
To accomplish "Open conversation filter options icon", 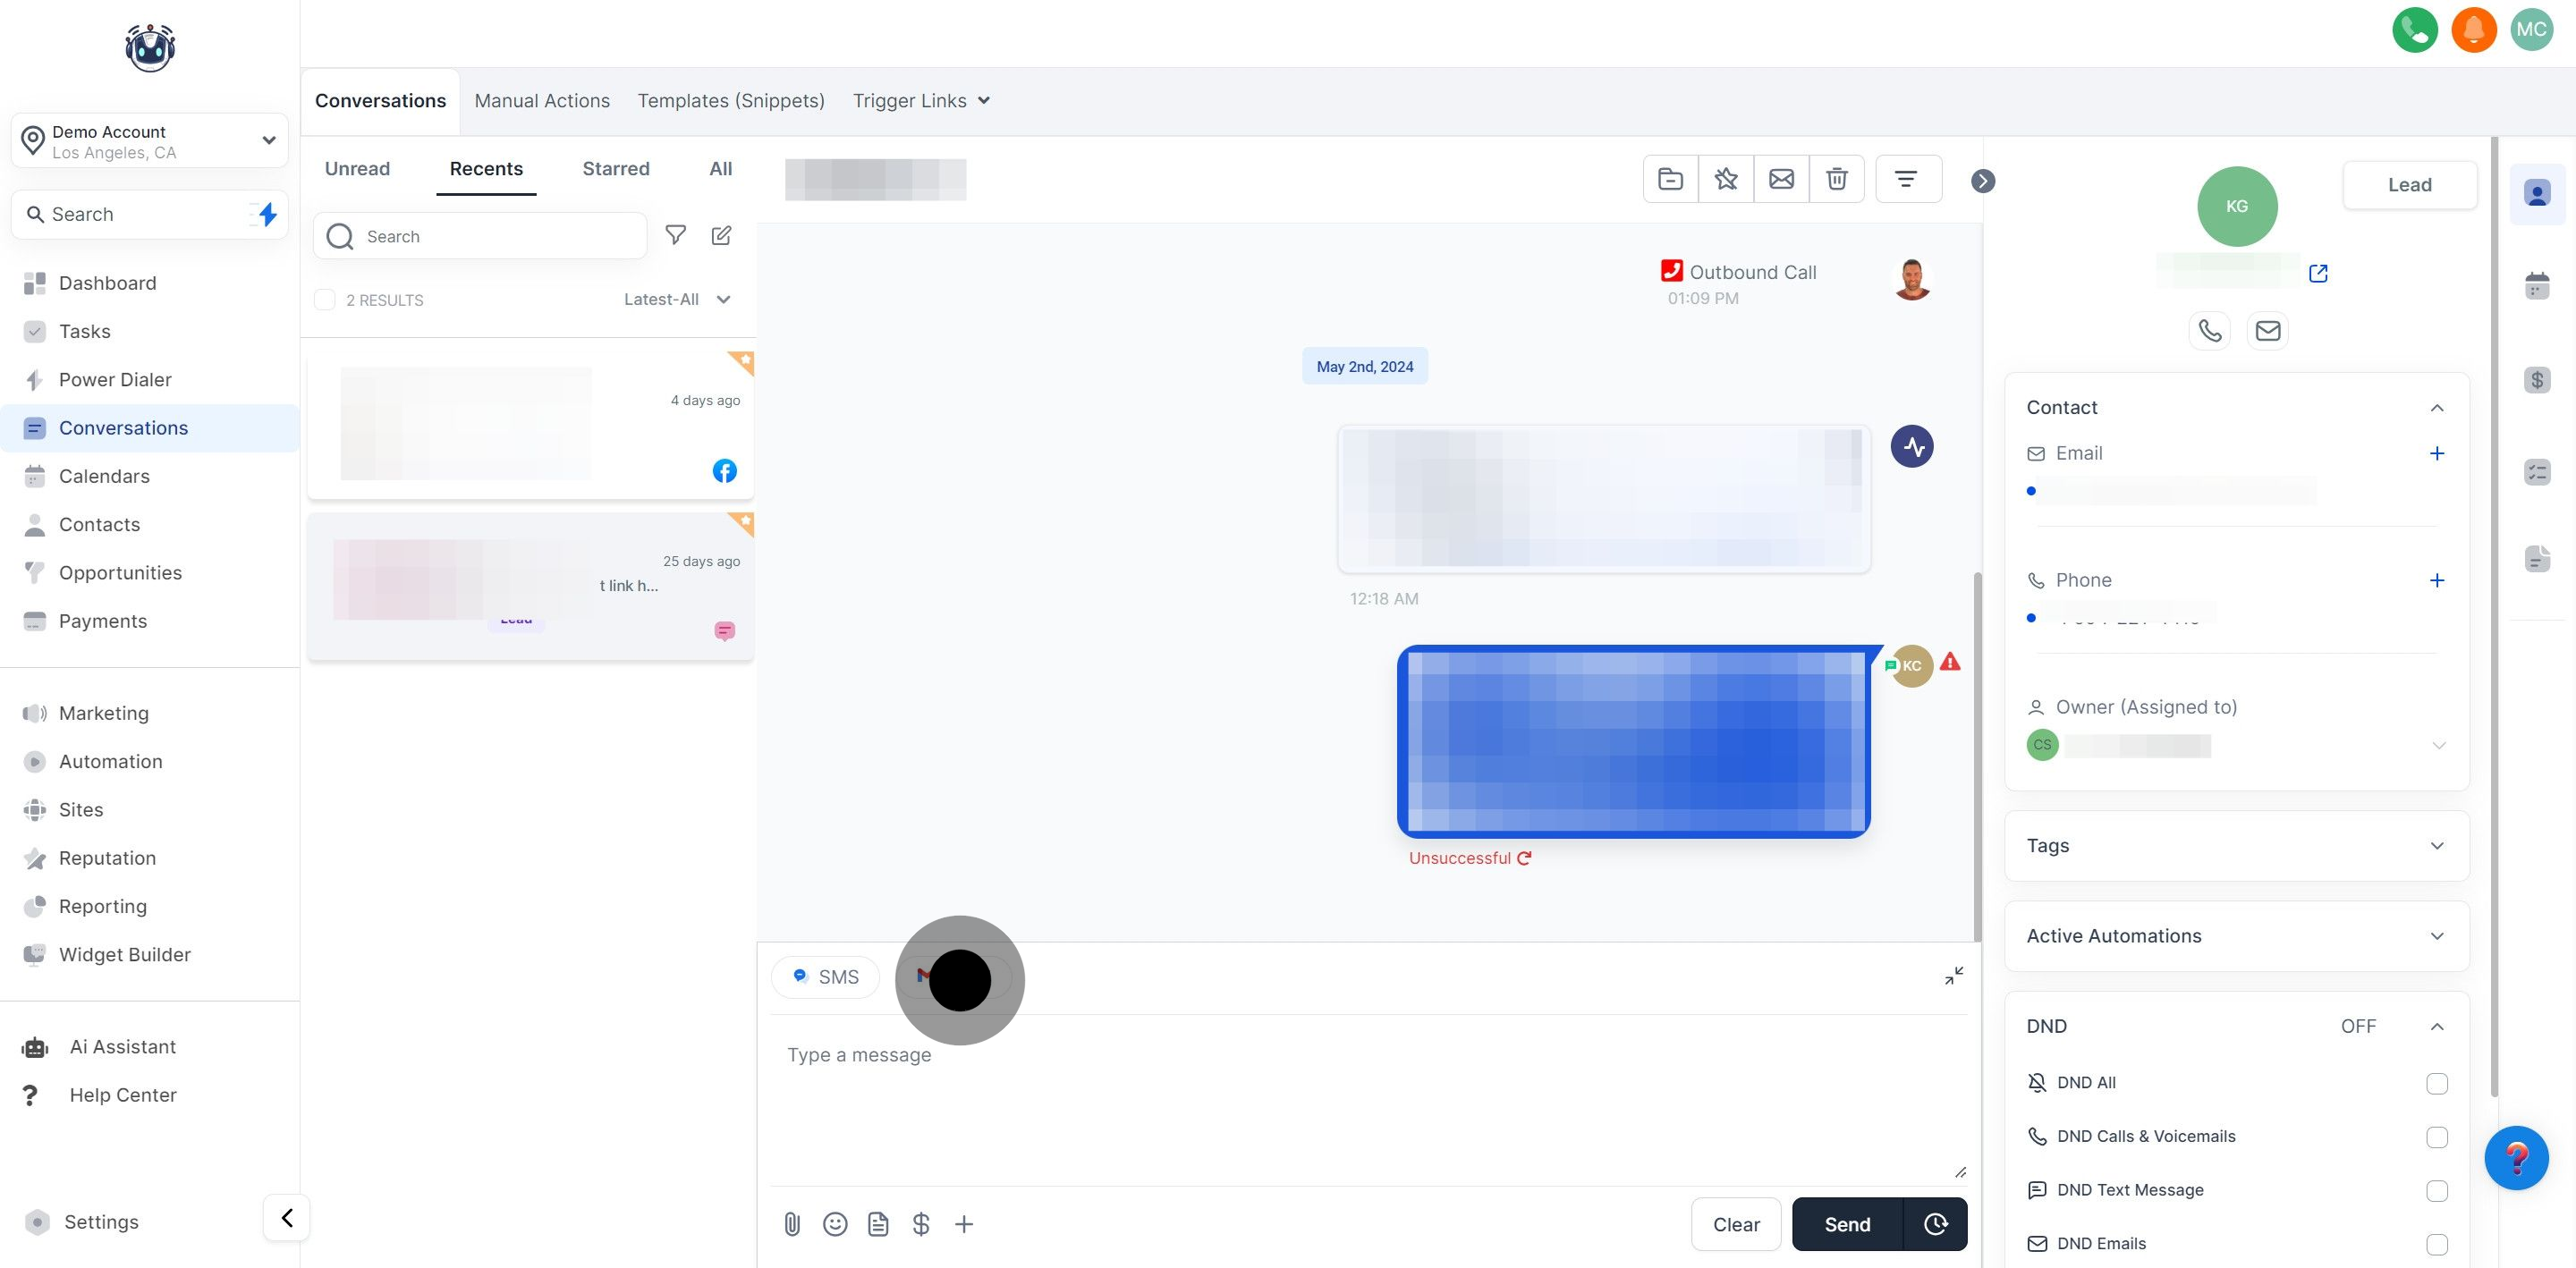I will point(1908,178).
